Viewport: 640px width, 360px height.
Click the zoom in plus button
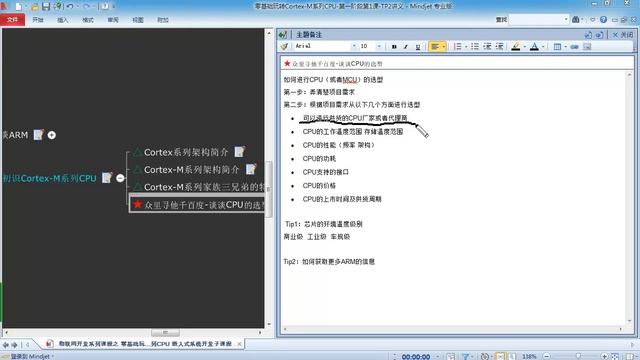click(x=604, y=356)
